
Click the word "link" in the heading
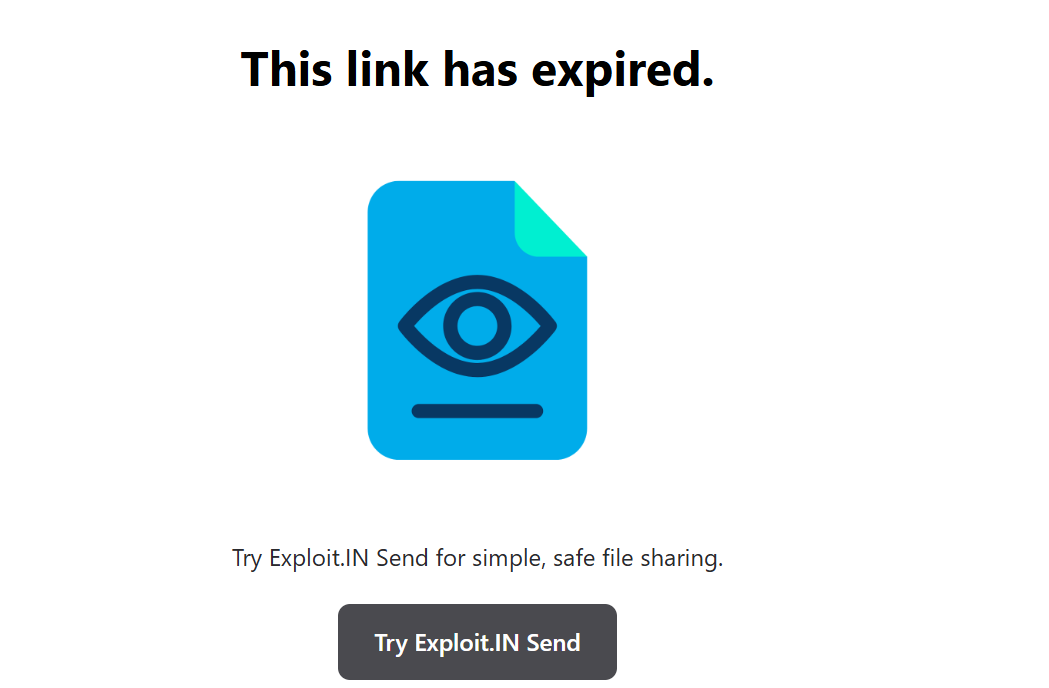(387, 69)
